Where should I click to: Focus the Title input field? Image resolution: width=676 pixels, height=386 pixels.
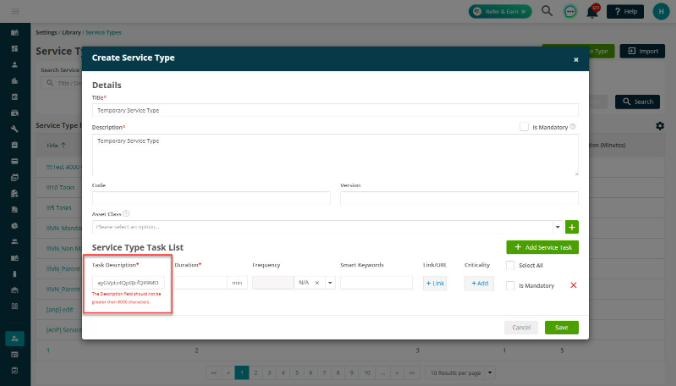pos(335,110)
